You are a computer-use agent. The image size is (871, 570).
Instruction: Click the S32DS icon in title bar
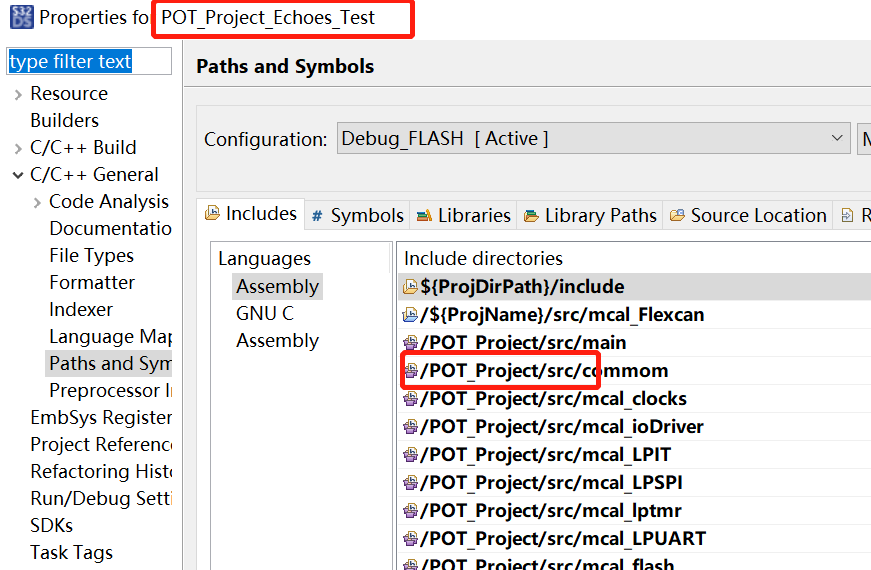20,17
